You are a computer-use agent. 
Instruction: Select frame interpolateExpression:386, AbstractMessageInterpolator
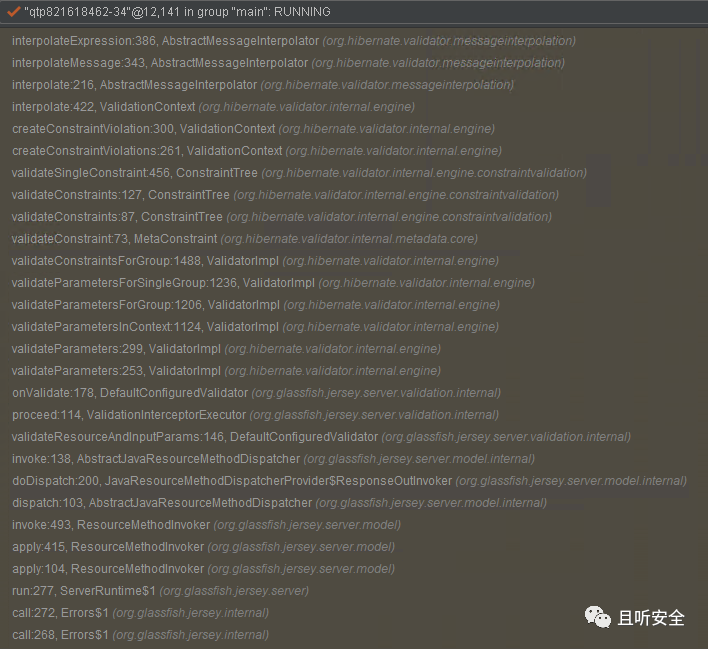point(294,41)
